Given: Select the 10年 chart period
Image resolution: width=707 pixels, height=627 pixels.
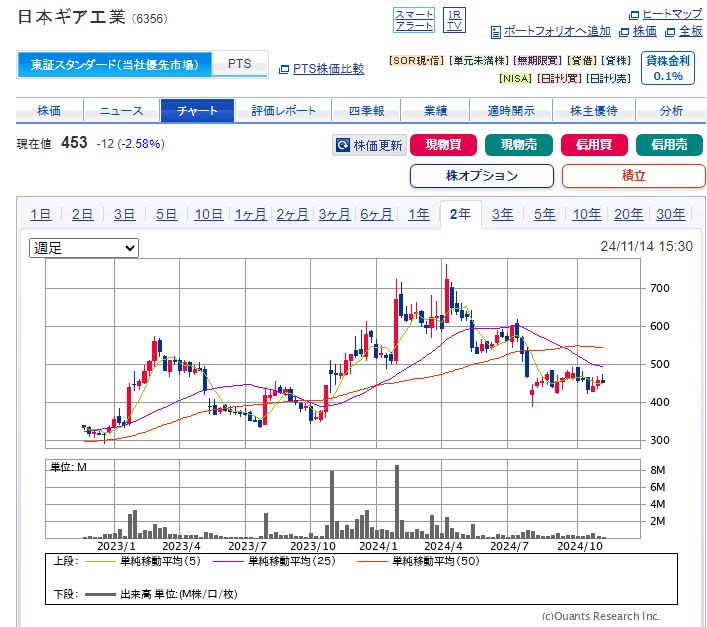Looking at the screenshot, I should (x=586, y=214).
